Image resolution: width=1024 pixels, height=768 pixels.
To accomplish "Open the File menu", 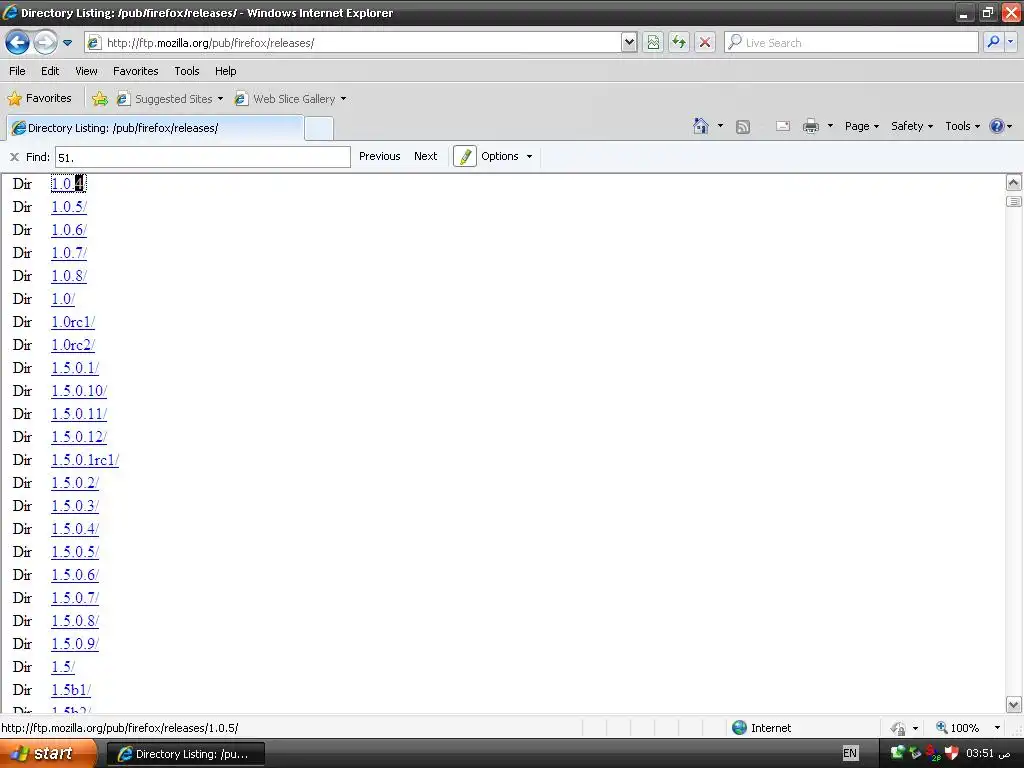I will tap(18, 71).
